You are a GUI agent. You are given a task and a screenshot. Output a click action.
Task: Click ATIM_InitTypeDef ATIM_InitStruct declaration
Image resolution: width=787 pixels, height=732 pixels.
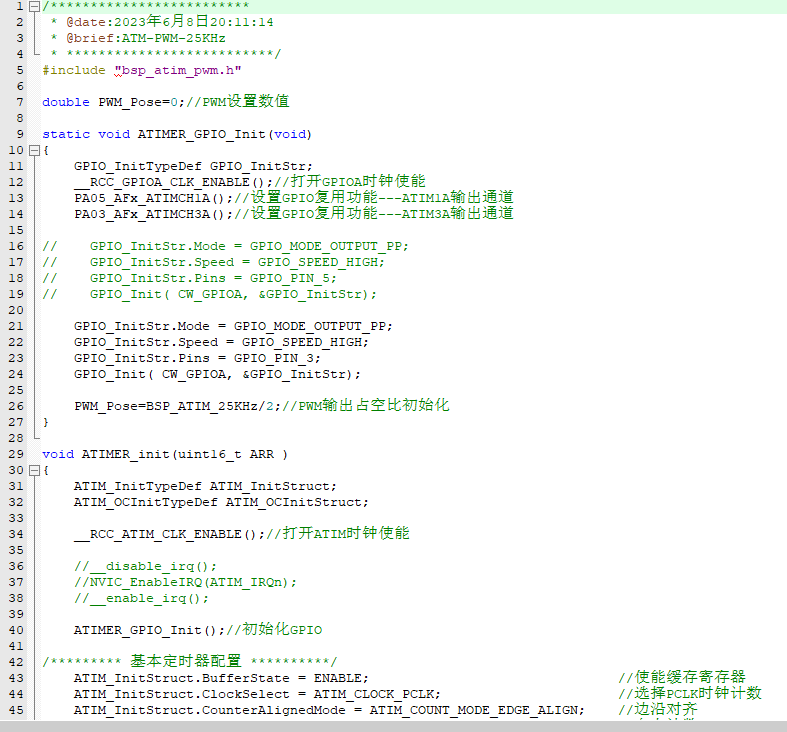205,486
